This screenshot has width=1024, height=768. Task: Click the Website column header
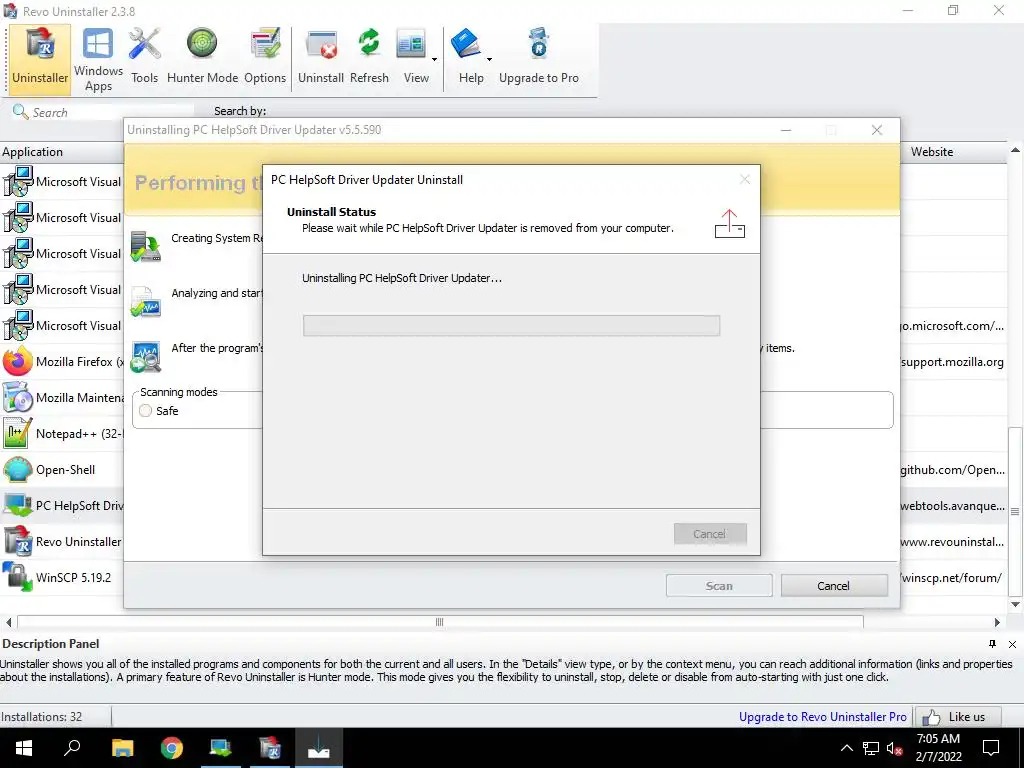(x=953, y=152)
